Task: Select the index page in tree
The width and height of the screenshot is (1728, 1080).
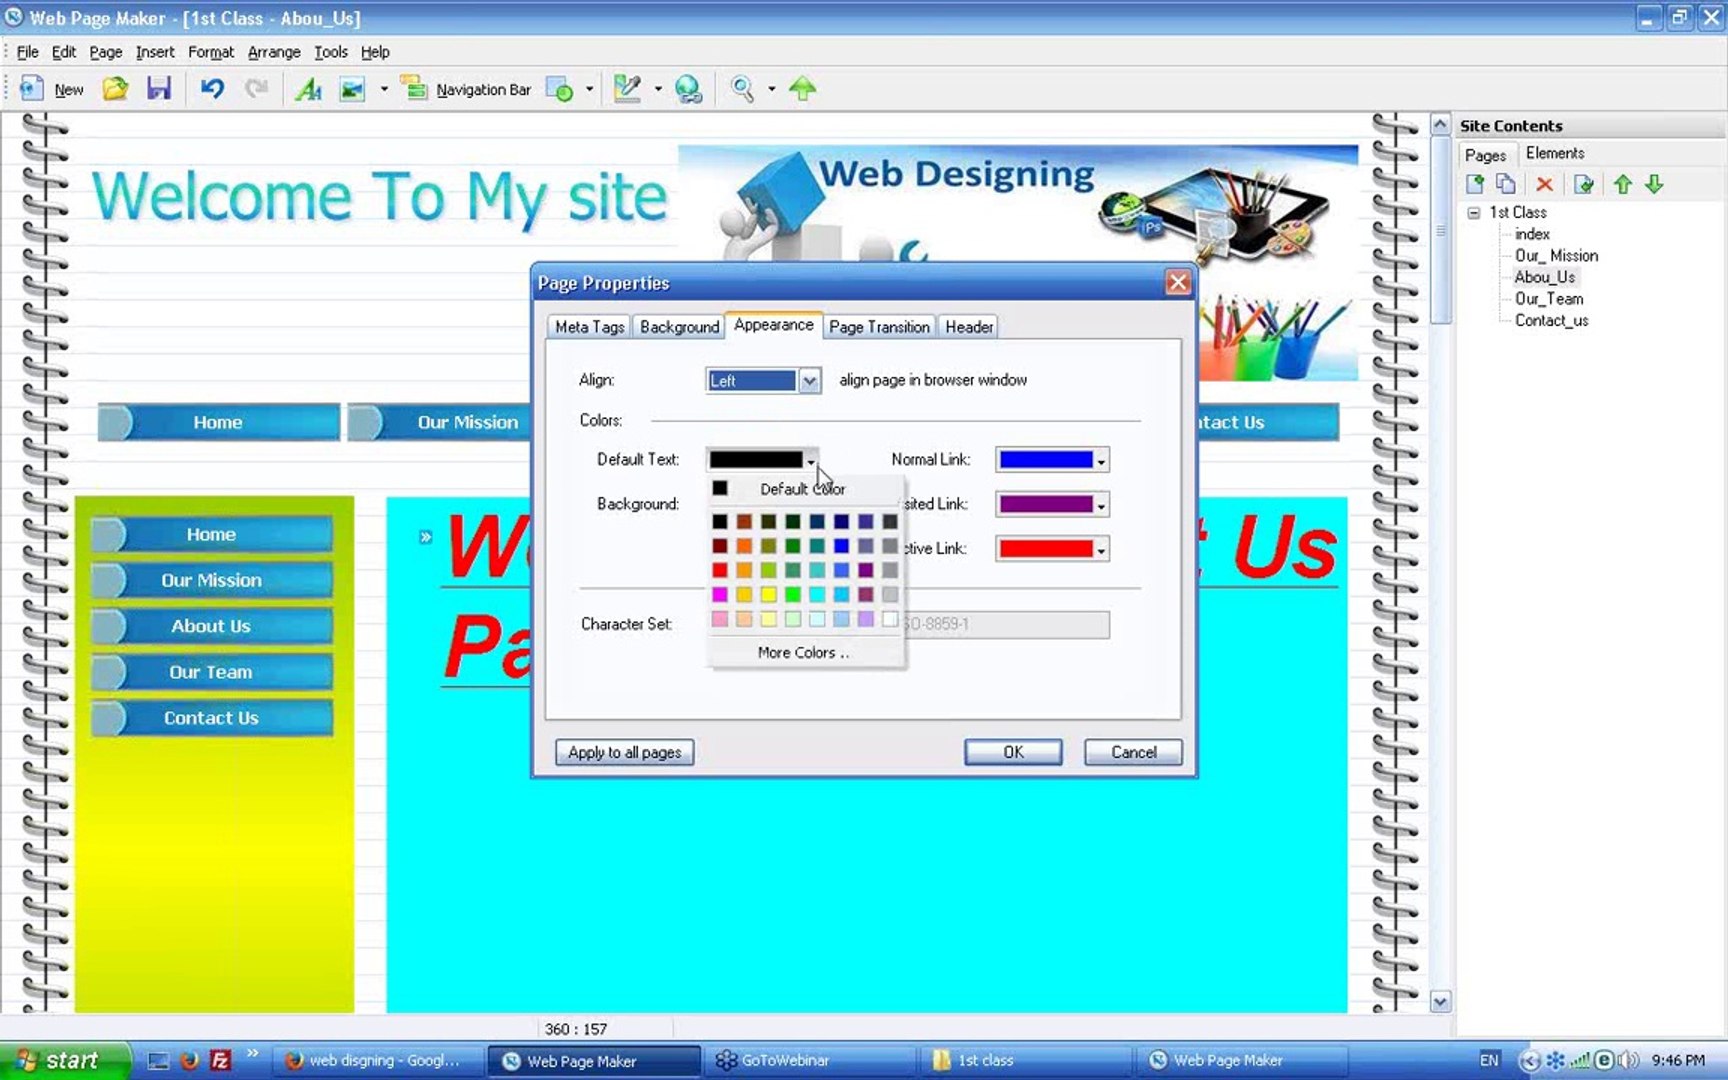Action: pos(1532,234)
